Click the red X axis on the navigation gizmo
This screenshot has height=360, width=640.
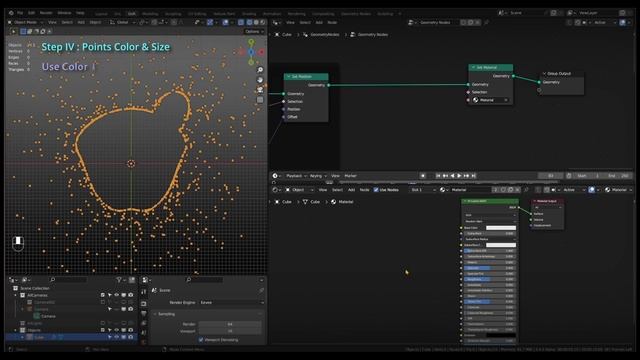pos(261,52)
